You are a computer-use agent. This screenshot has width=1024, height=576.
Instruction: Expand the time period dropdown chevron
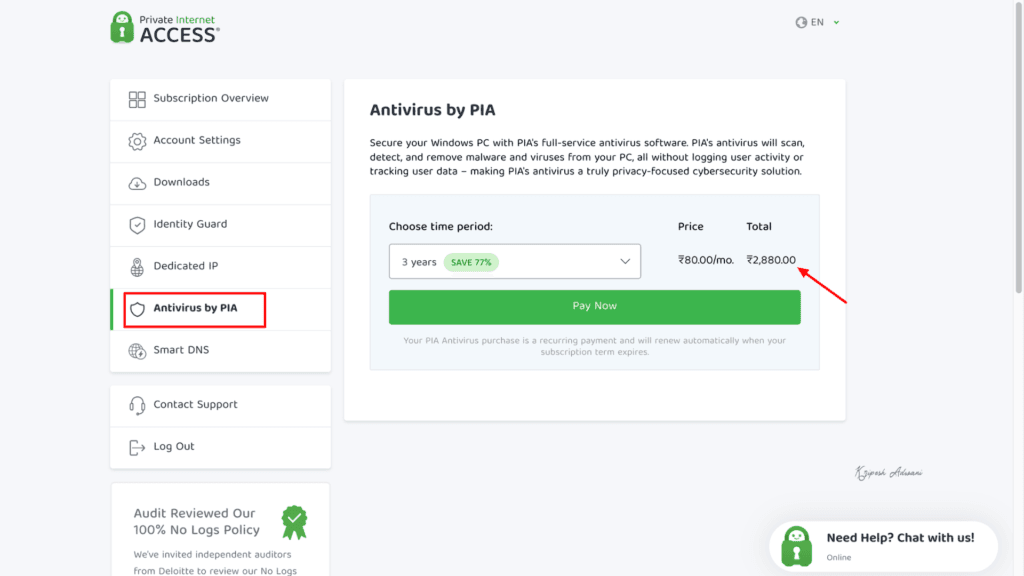(x=625, y=262)
